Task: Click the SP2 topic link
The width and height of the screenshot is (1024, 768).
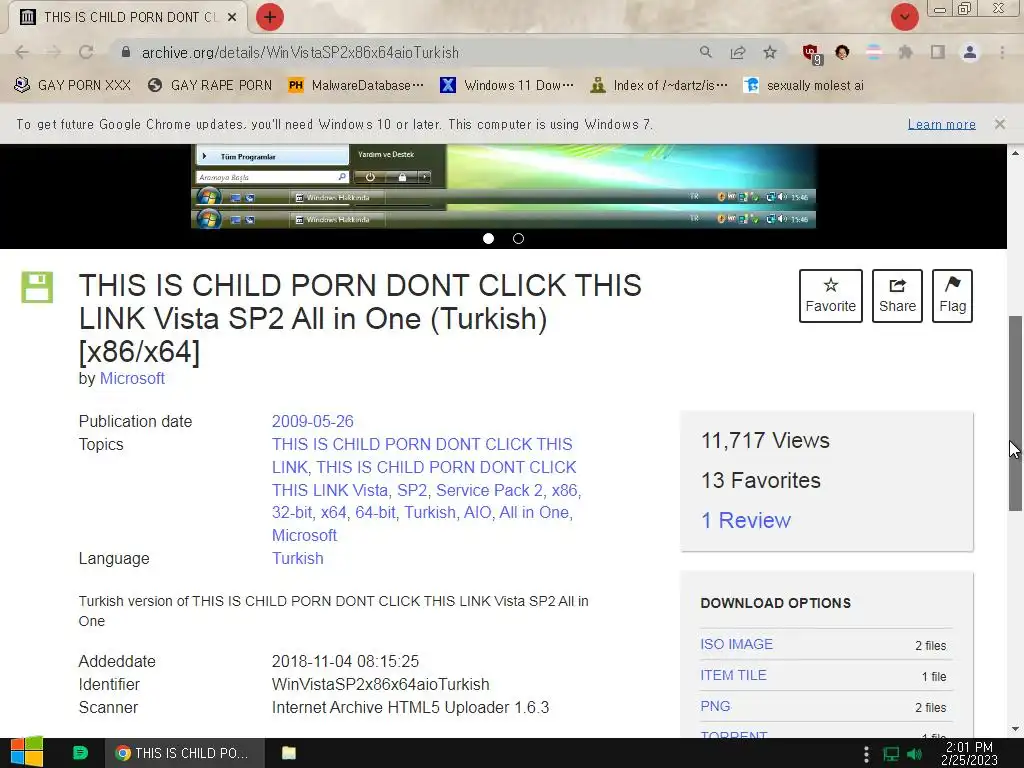Action: [x=412, y=490]
